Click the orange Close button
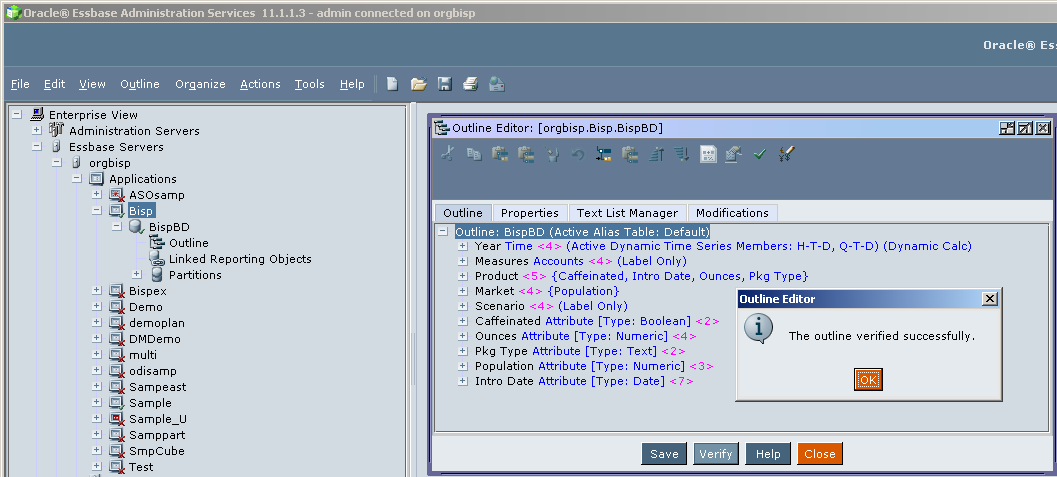The height and width of the screenshot is (477, 1057). [x=820, y=454]
